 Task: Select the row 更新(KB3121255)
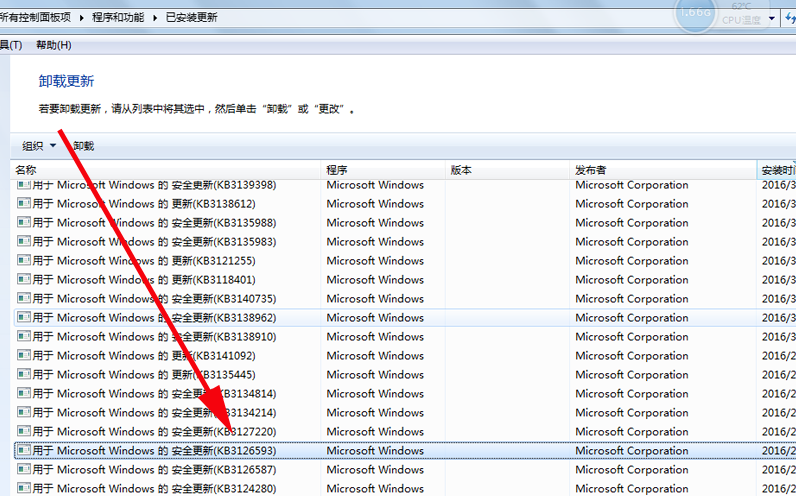(405, 260)
